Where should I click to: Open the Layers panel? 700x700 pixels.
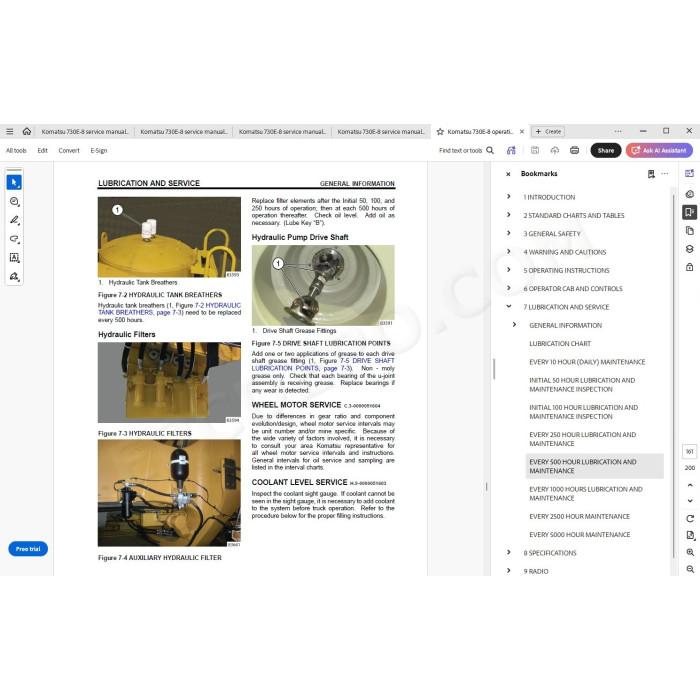coord(690,249)
